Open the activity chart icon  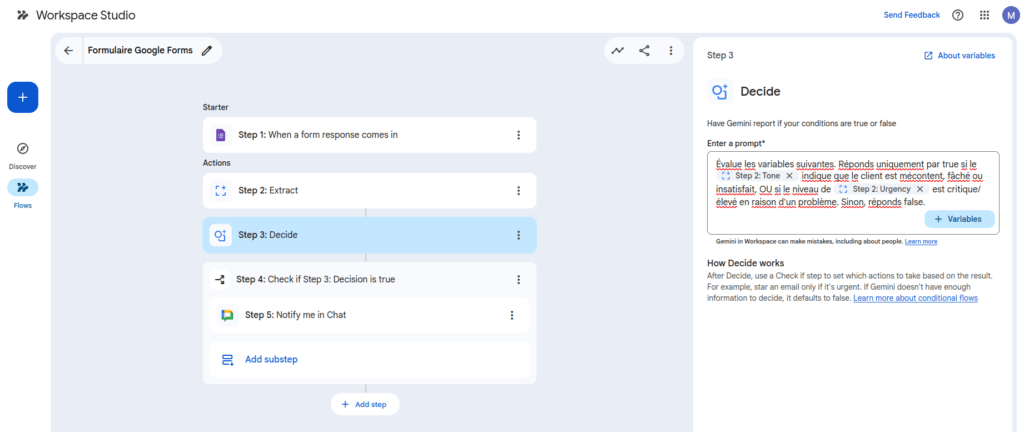click(x=617, y=51)
